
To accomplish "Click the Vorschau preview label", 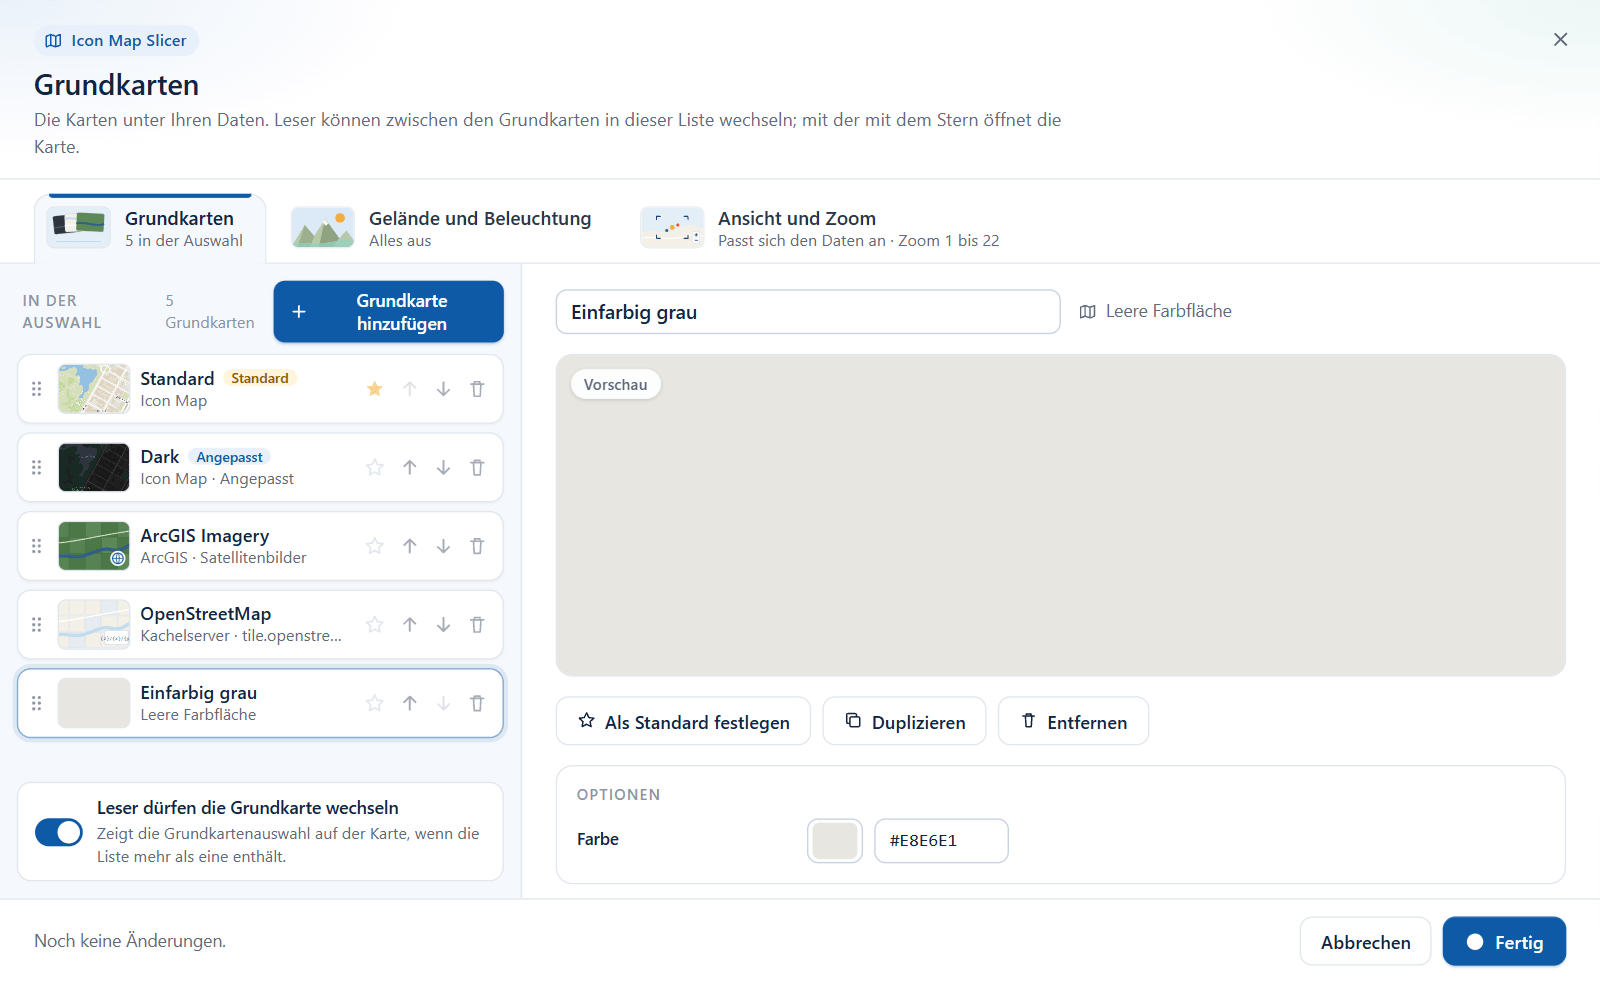I will click(615, 385).
